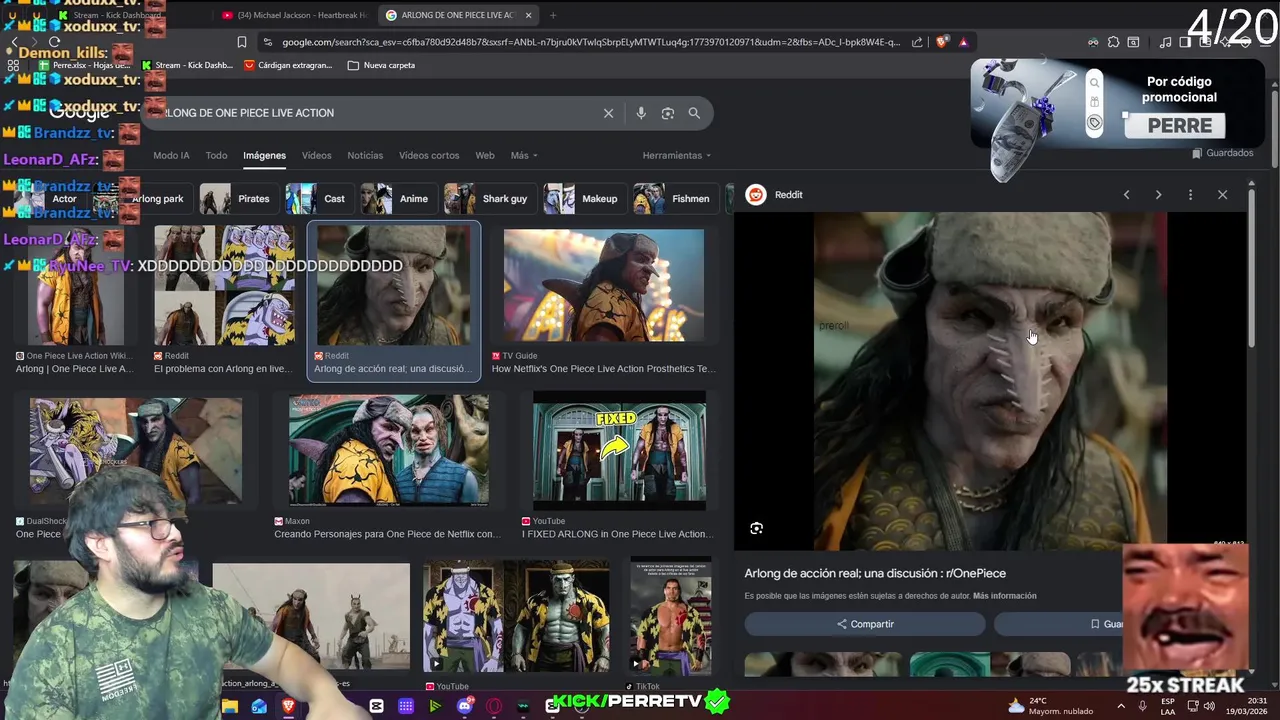The width and height of the screenshot is (1280, 720).
Task: Switch to Michael Jackson Heartbreak YouTube tab
Action: tap(294, 15)
